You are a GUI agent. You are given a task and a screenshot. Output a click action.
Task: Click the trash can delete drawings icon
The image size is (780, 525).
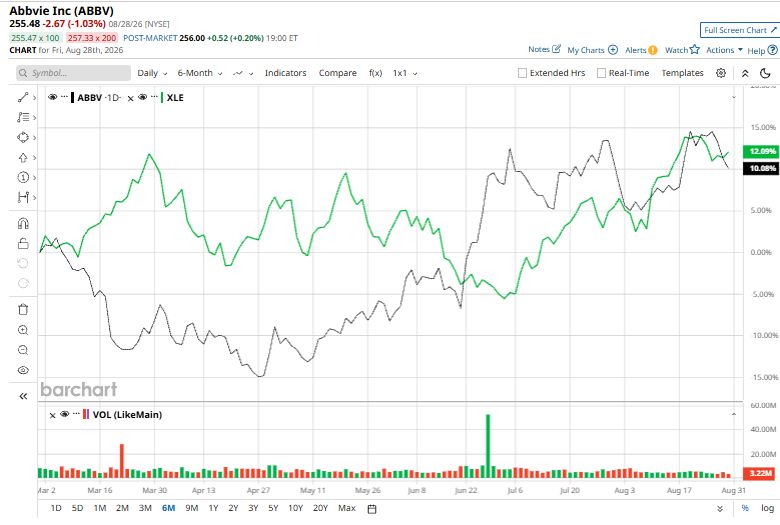pyautogui.click(x=23, y=310)
